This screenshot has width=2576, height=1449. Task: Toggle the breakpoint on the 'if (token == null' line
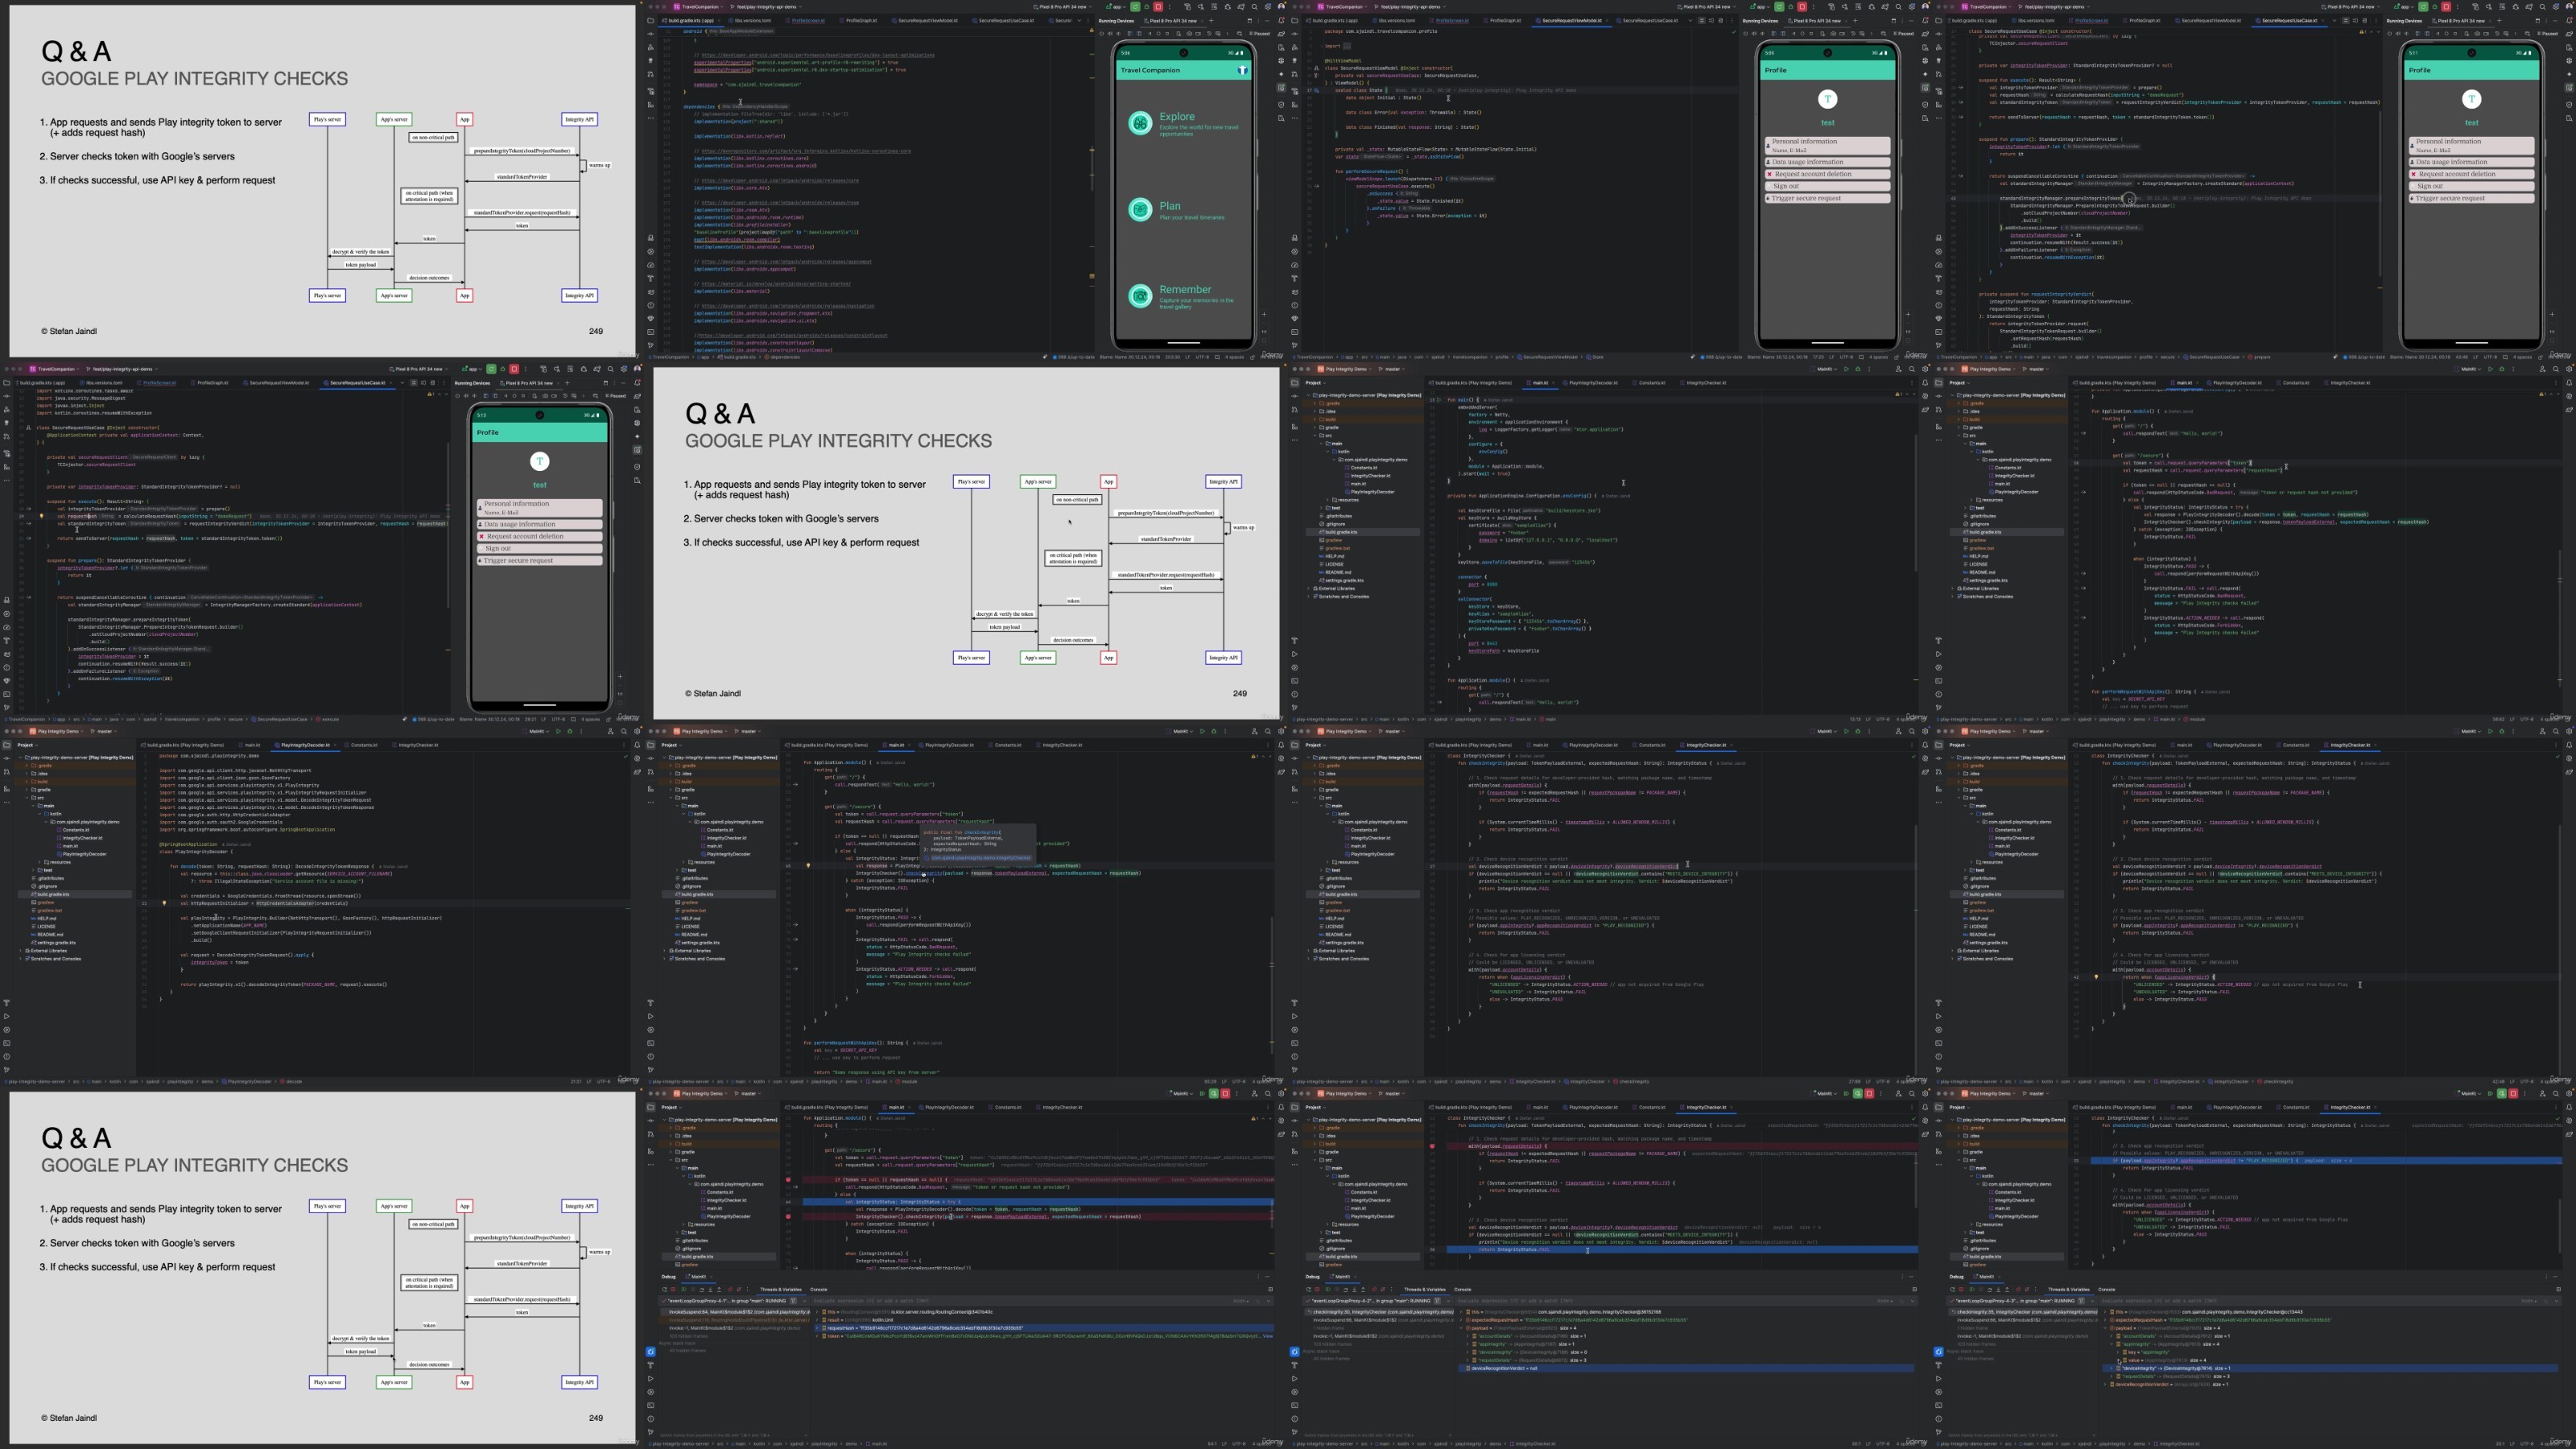click(x=788, y=1180)
